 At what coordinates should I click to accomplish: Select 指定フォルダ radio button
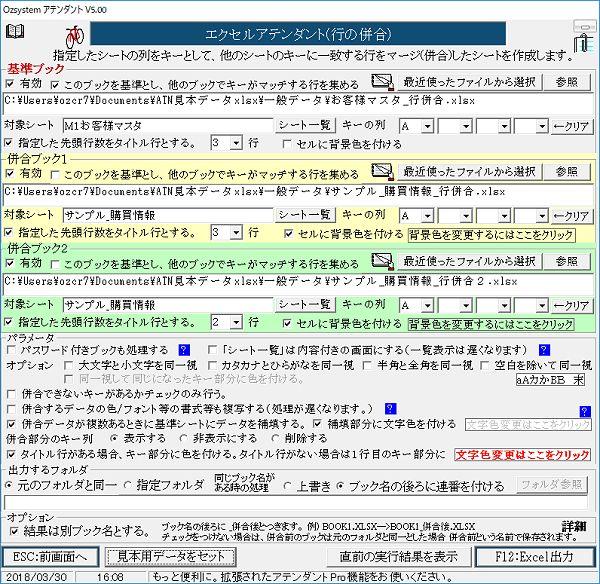click(x=128, y=485)
